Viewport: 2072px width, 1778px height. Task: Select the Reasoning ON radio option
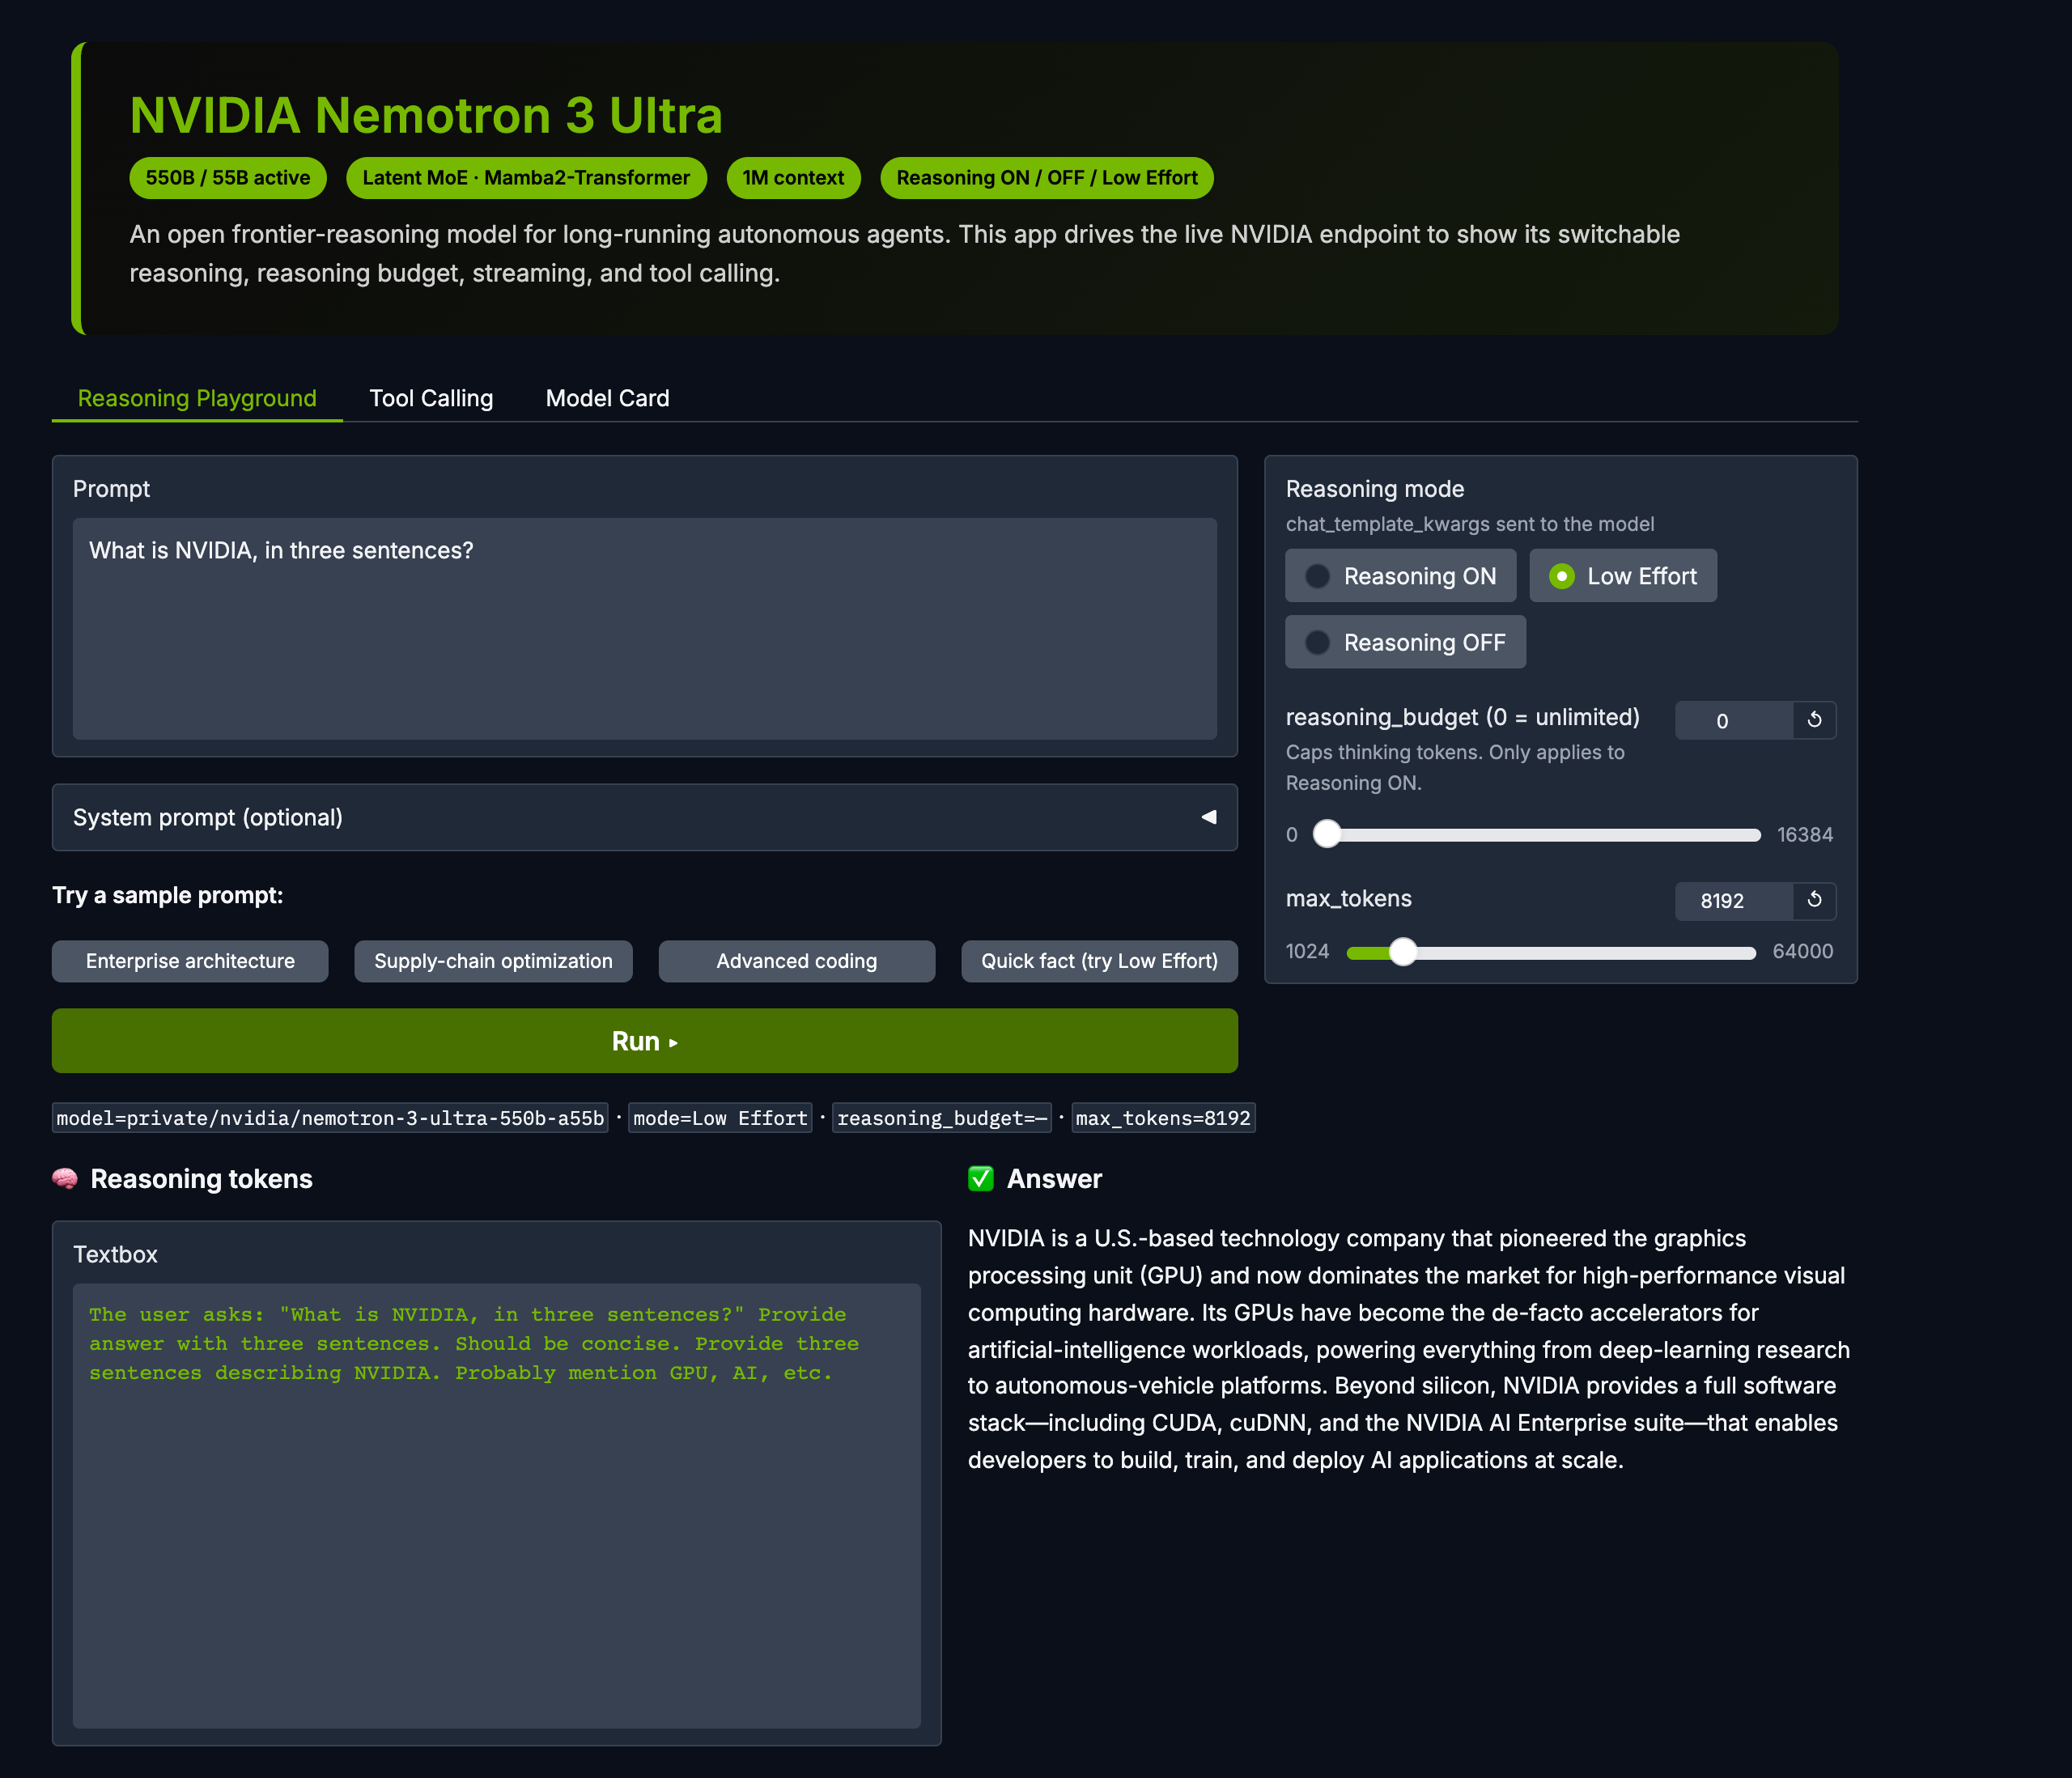[1400, 576]
